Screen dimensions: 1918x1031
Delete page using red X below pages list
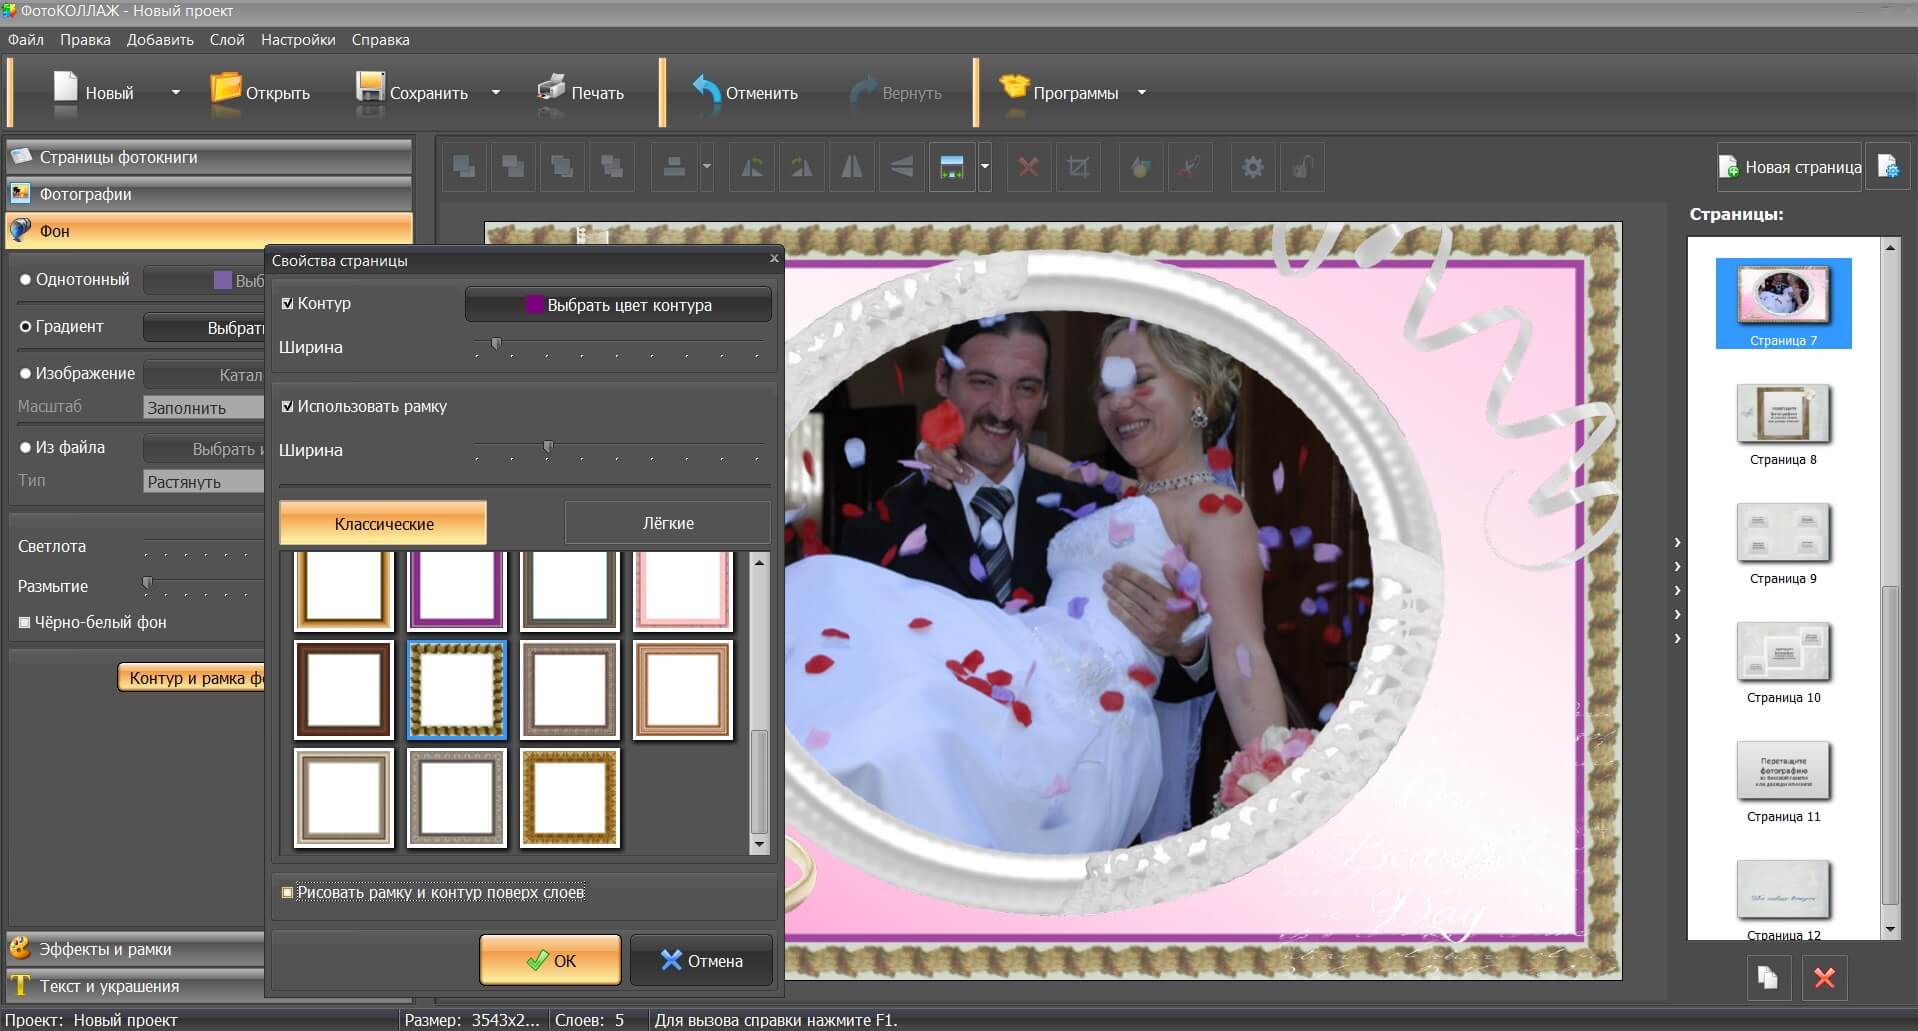tap(1824, 978)
